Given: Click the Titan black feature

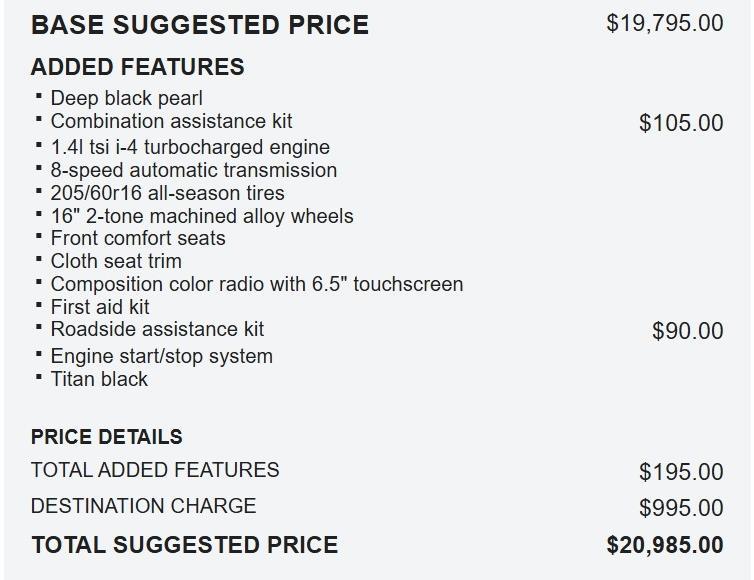Looking at the screenshot, I should [99, 379].
